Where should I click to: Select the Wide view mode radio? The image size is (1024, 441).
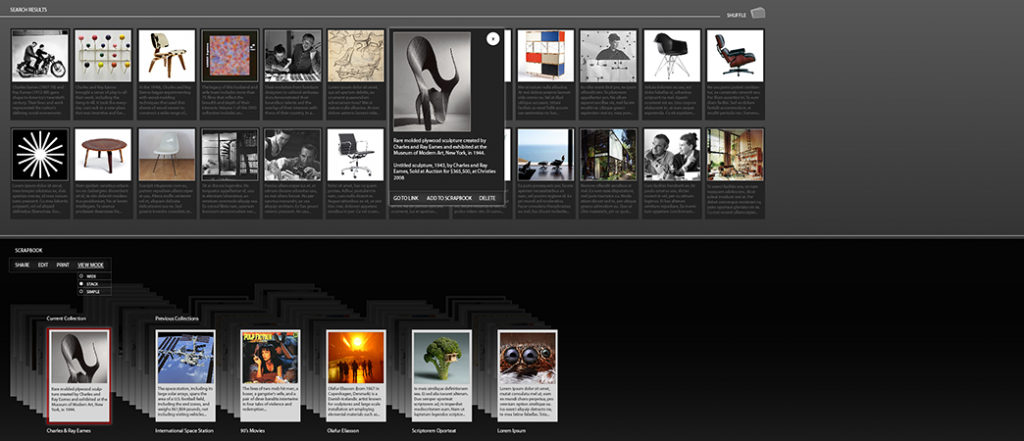tap(83, 276)
